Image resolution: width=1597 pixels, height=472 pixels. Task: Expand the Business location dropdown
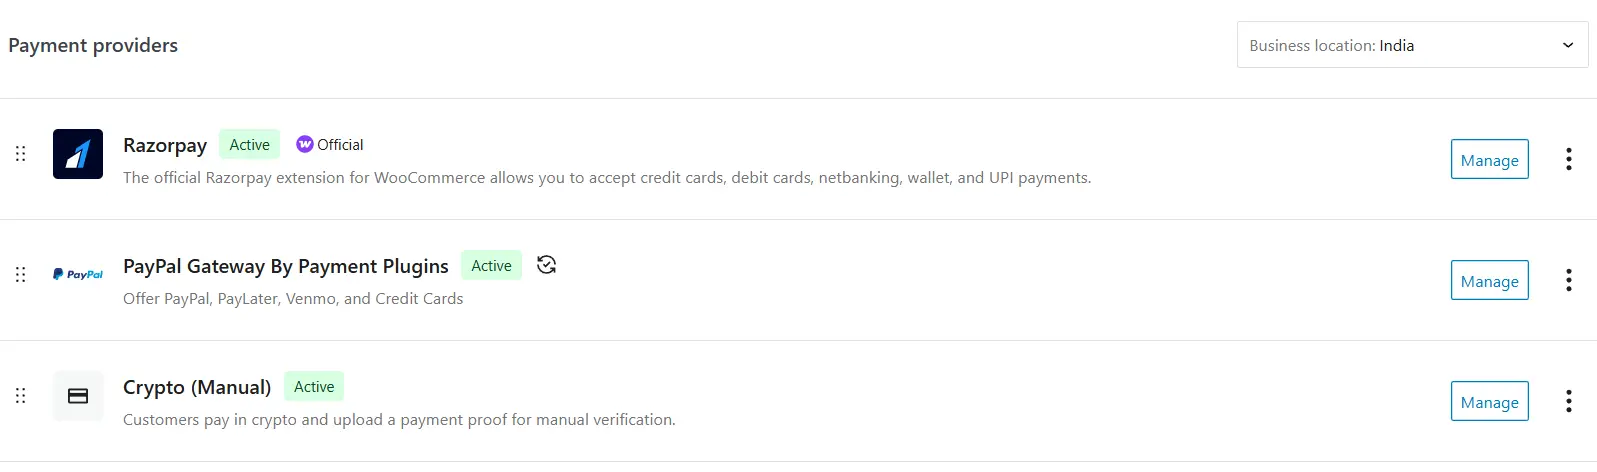tap(1412, 45)
